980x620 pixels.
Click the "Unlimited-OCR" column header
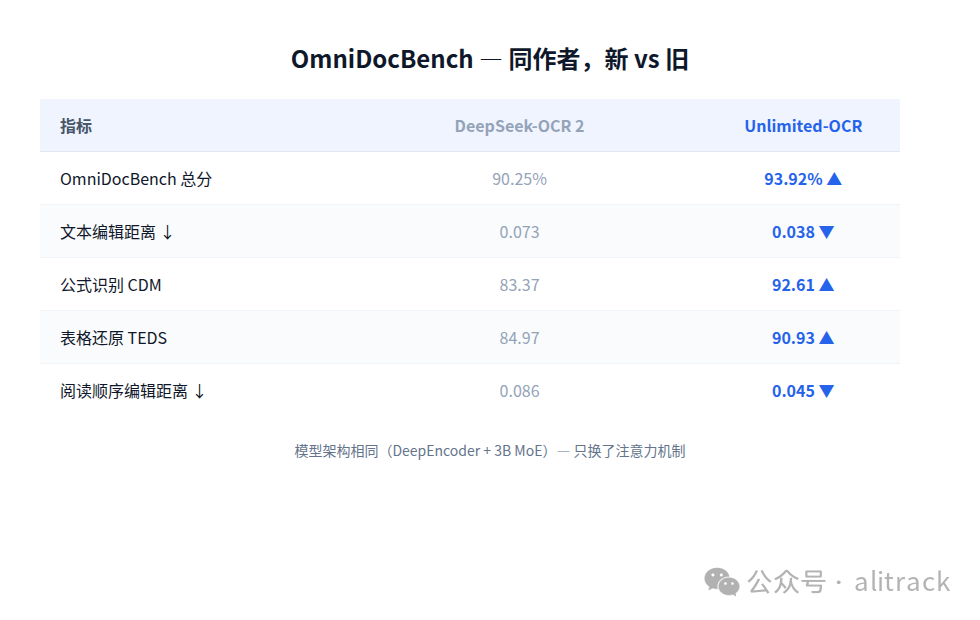coord(803,126)
